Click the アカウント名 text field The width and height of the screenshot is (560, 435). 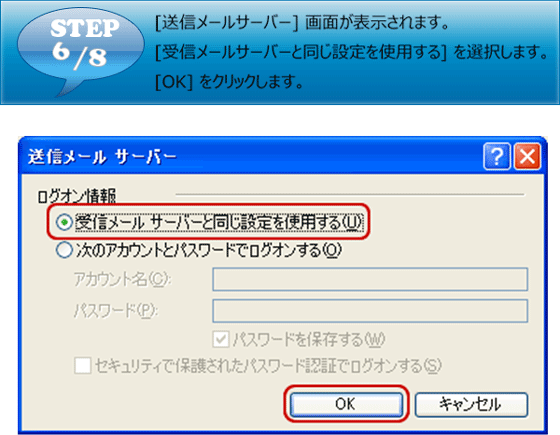coord(370,279)
